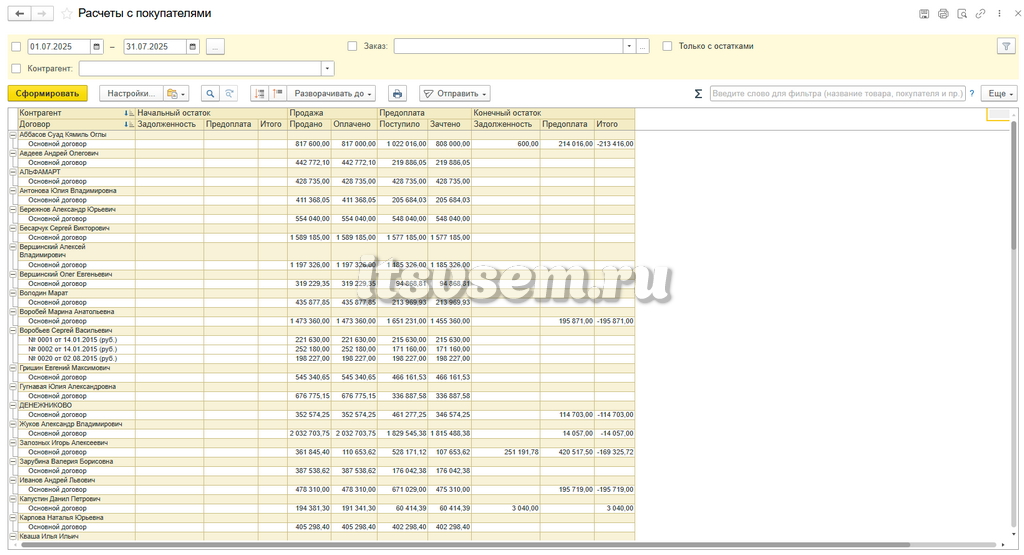Click the top-right printer icon
Viewport: 1024px width, 555px height.
[x=942, y=14]
